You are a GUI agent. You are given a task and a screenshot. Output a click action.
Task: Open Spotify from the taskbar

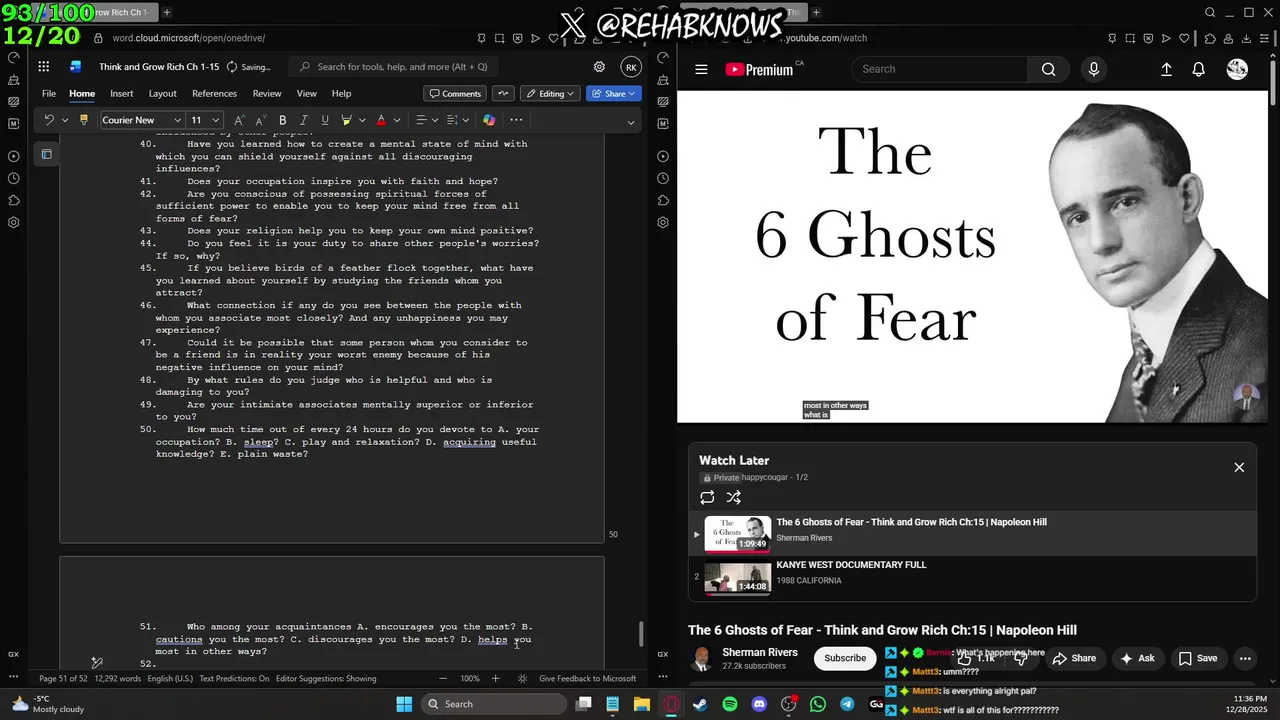[729, 704]
